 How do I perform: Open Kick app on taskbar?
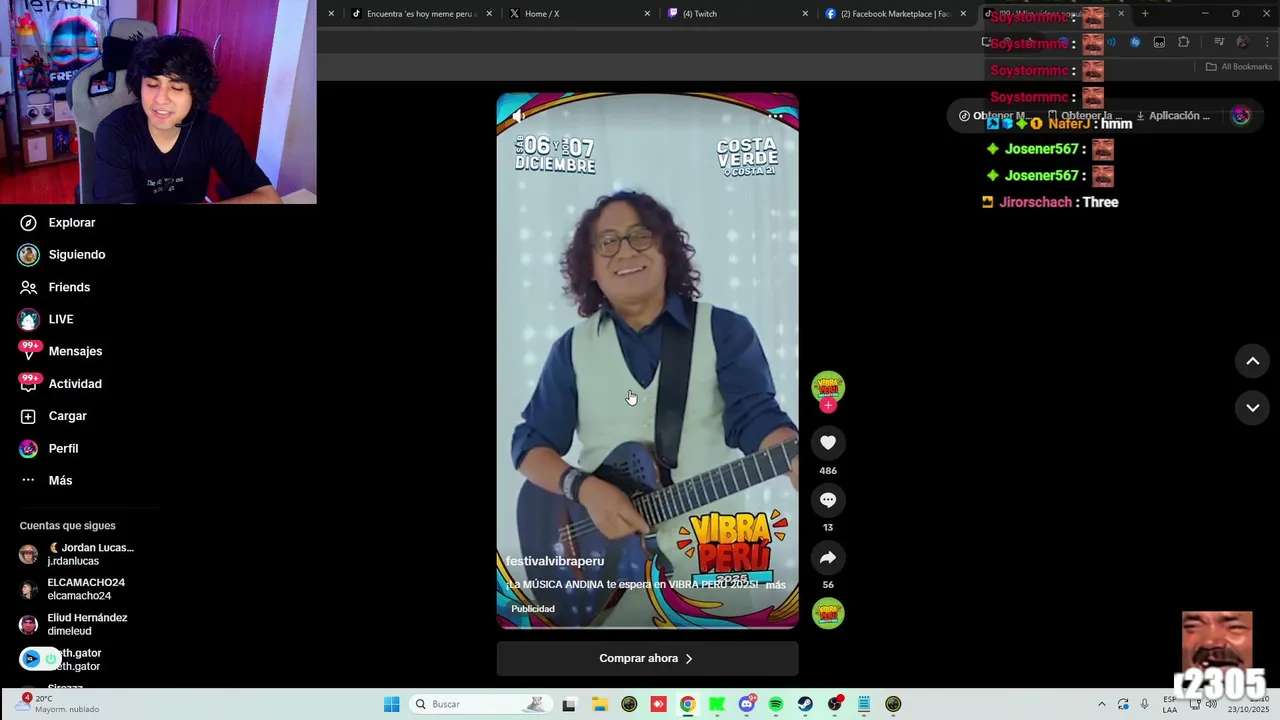coord(717,704)
